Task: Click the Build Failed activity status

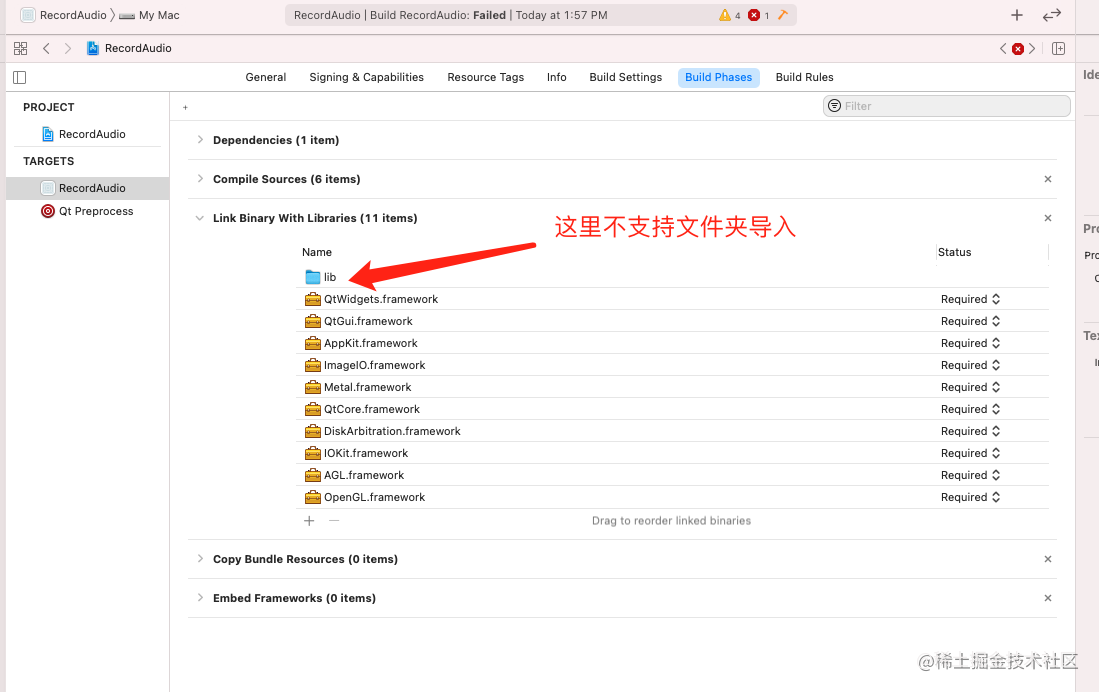Action: [x=451, y=15]
